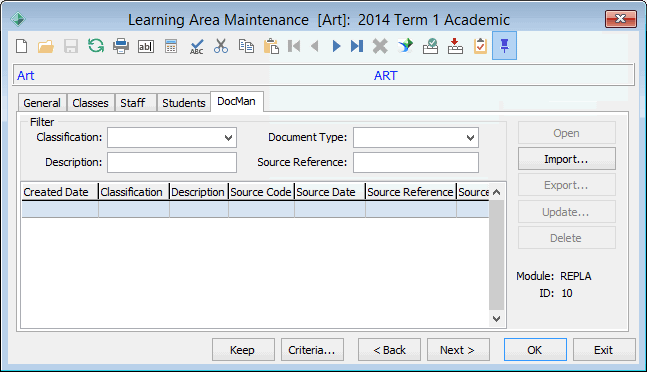This screenshot has width=647, height=372.
Task: Click the Import... button
Action: [x=567, y=159]
